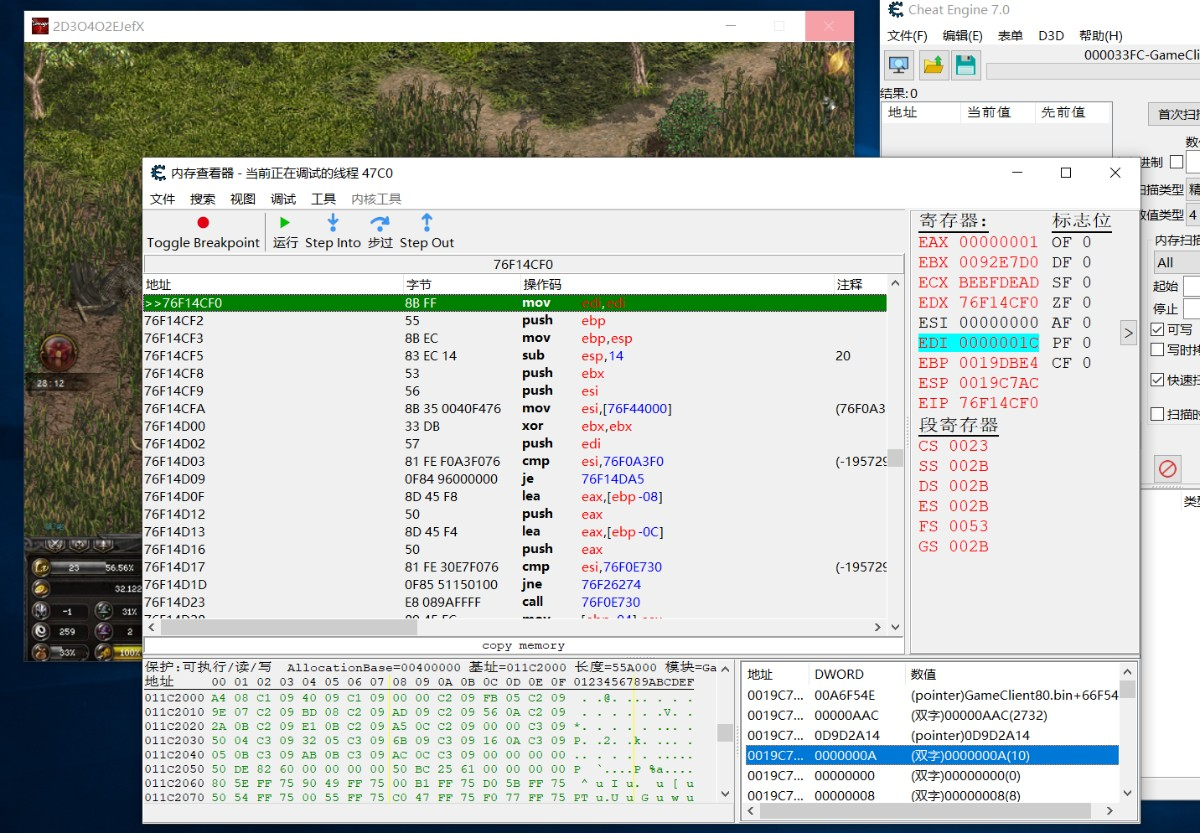The image size is (1200, 833).
Task: Expand the register panel side arrow
Action: click(1128, 333)
